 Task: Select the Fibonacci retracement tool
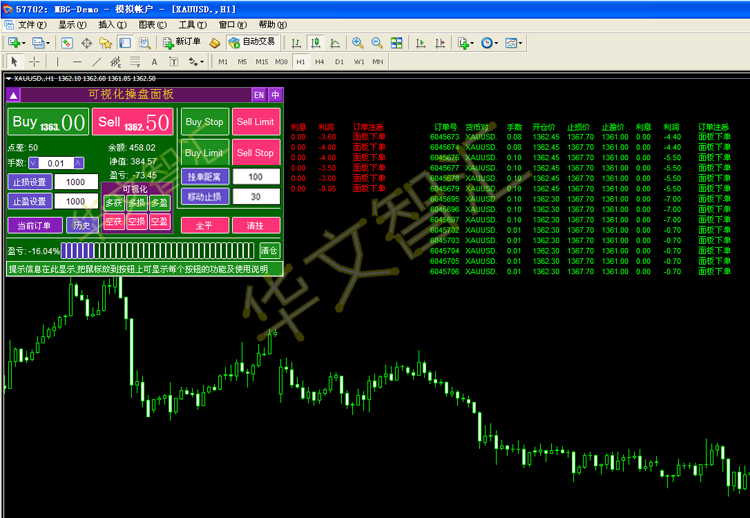pos(135,61)
